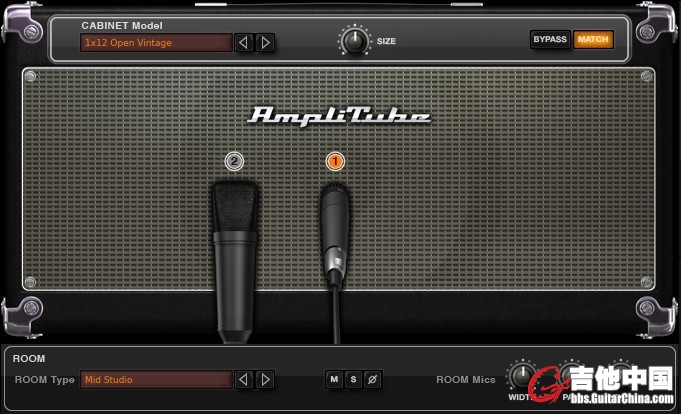Screen dimensions: 681x414
Task: Adjust the room mics WIDTH knob
Action: [522, 375]
